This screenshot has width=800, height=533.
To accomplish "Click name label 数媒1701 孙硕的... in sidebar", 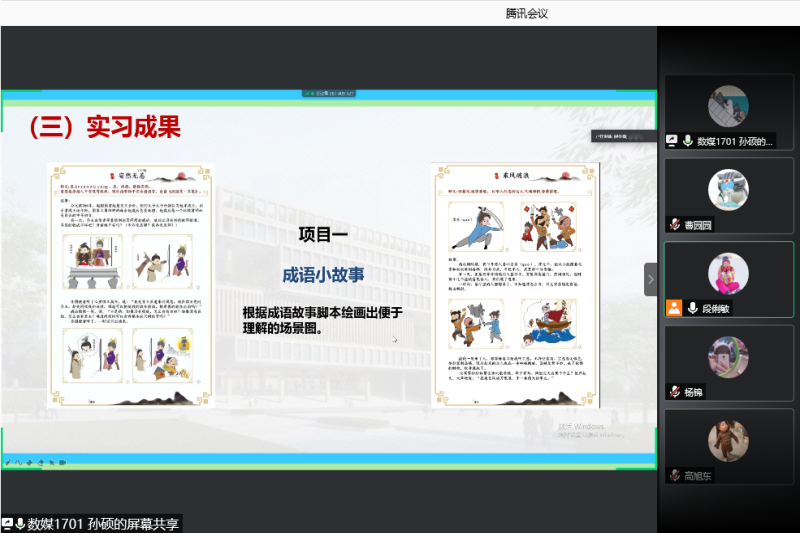I will (x=735, y=141).
